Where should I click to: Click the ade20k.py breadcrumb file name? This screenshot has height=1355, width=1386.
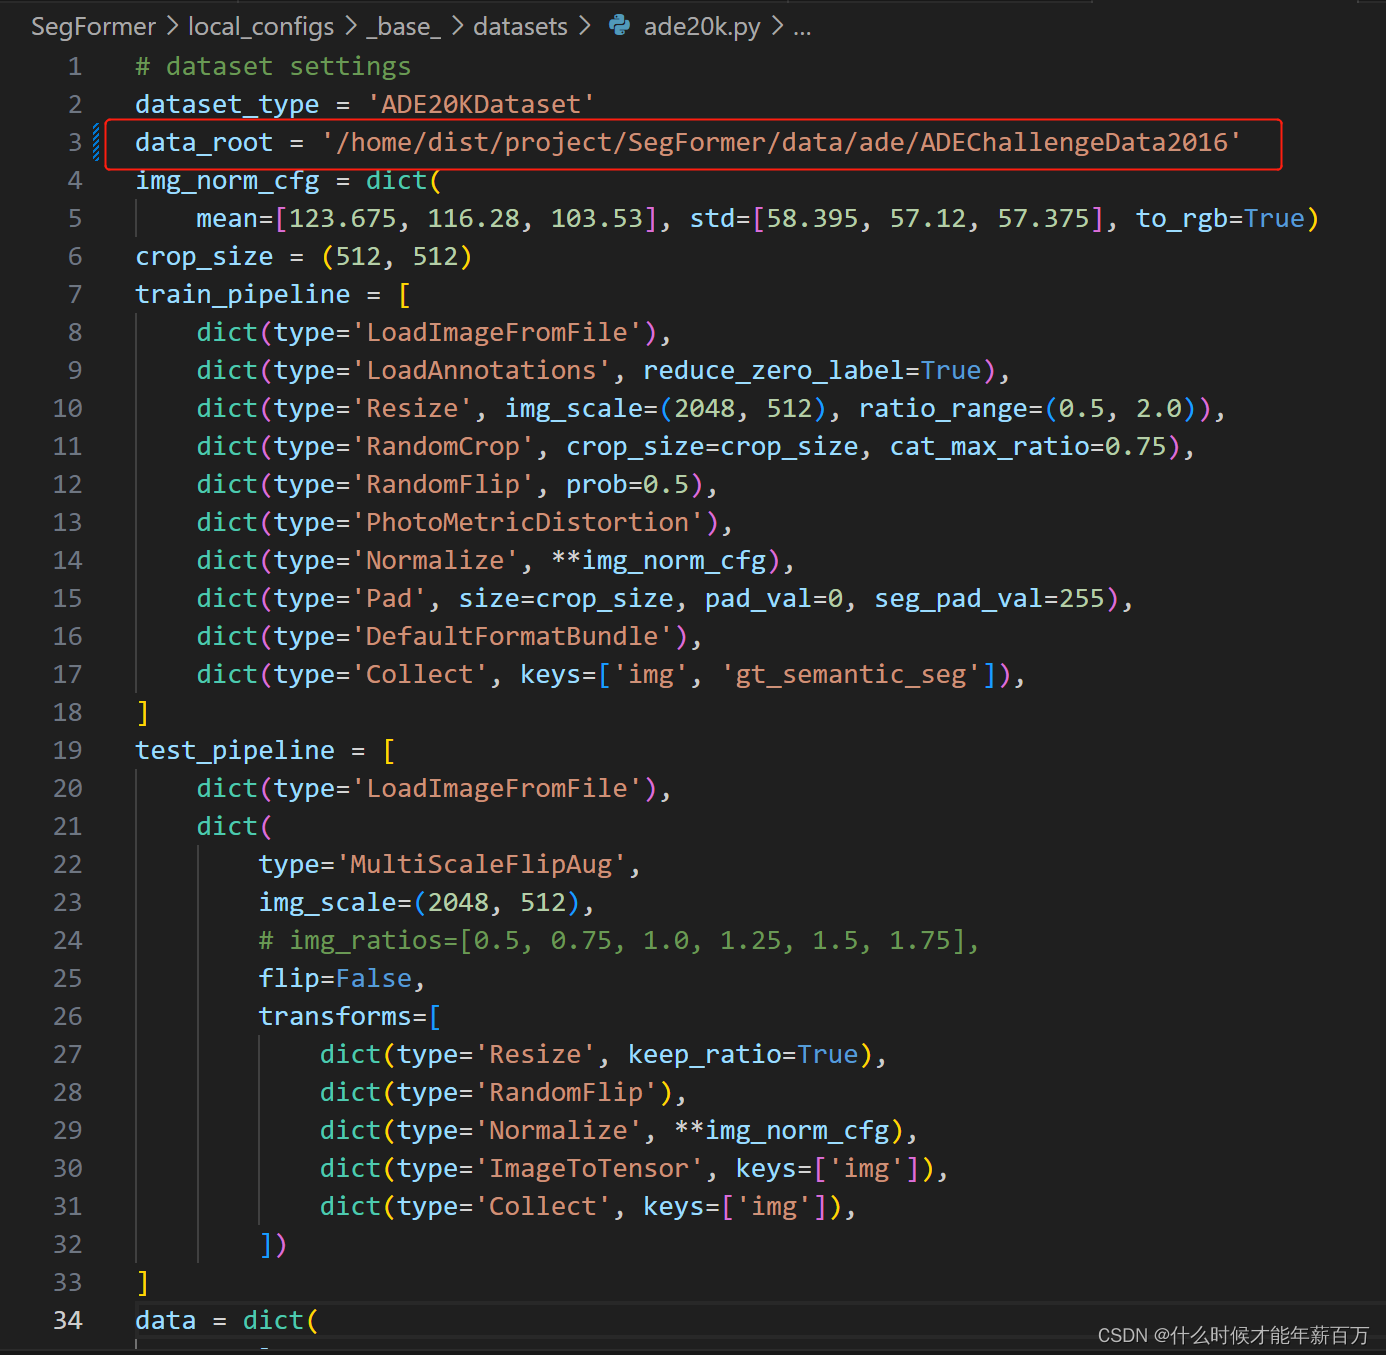702,27
